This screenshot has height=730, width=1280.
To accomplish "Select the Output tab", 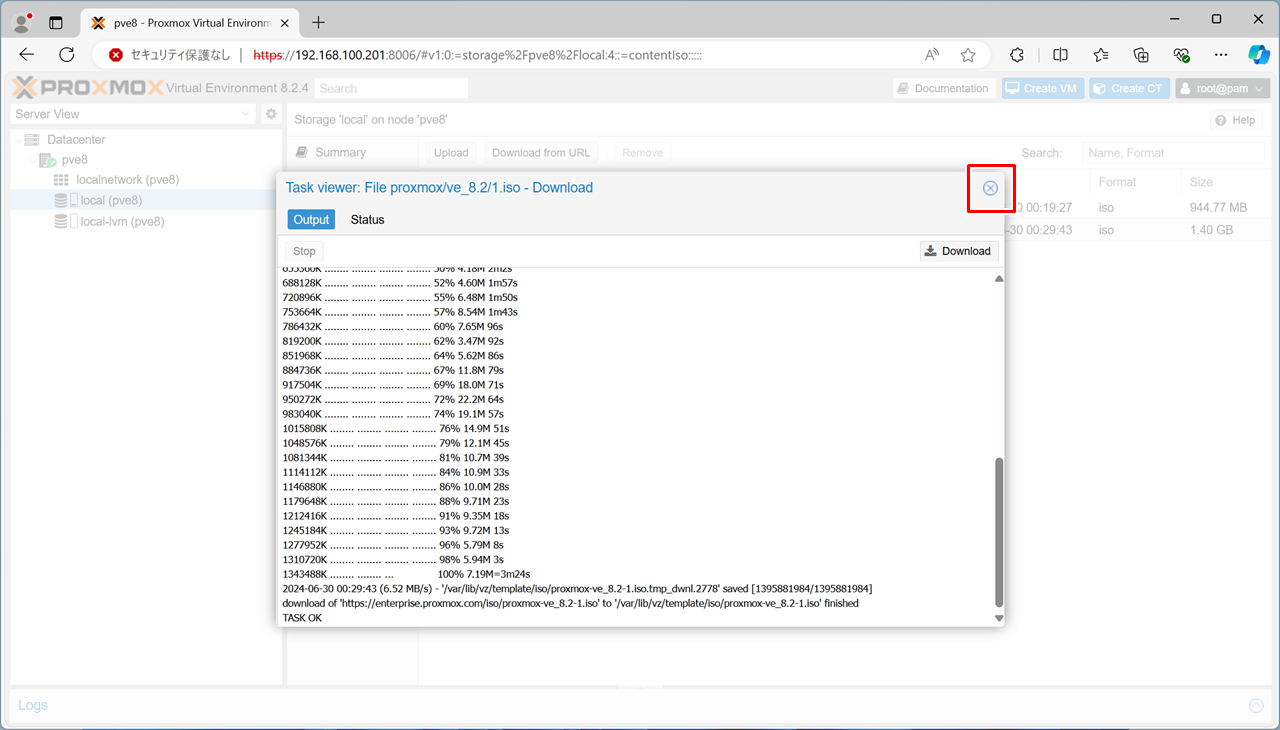I will (x=310, y=220).
